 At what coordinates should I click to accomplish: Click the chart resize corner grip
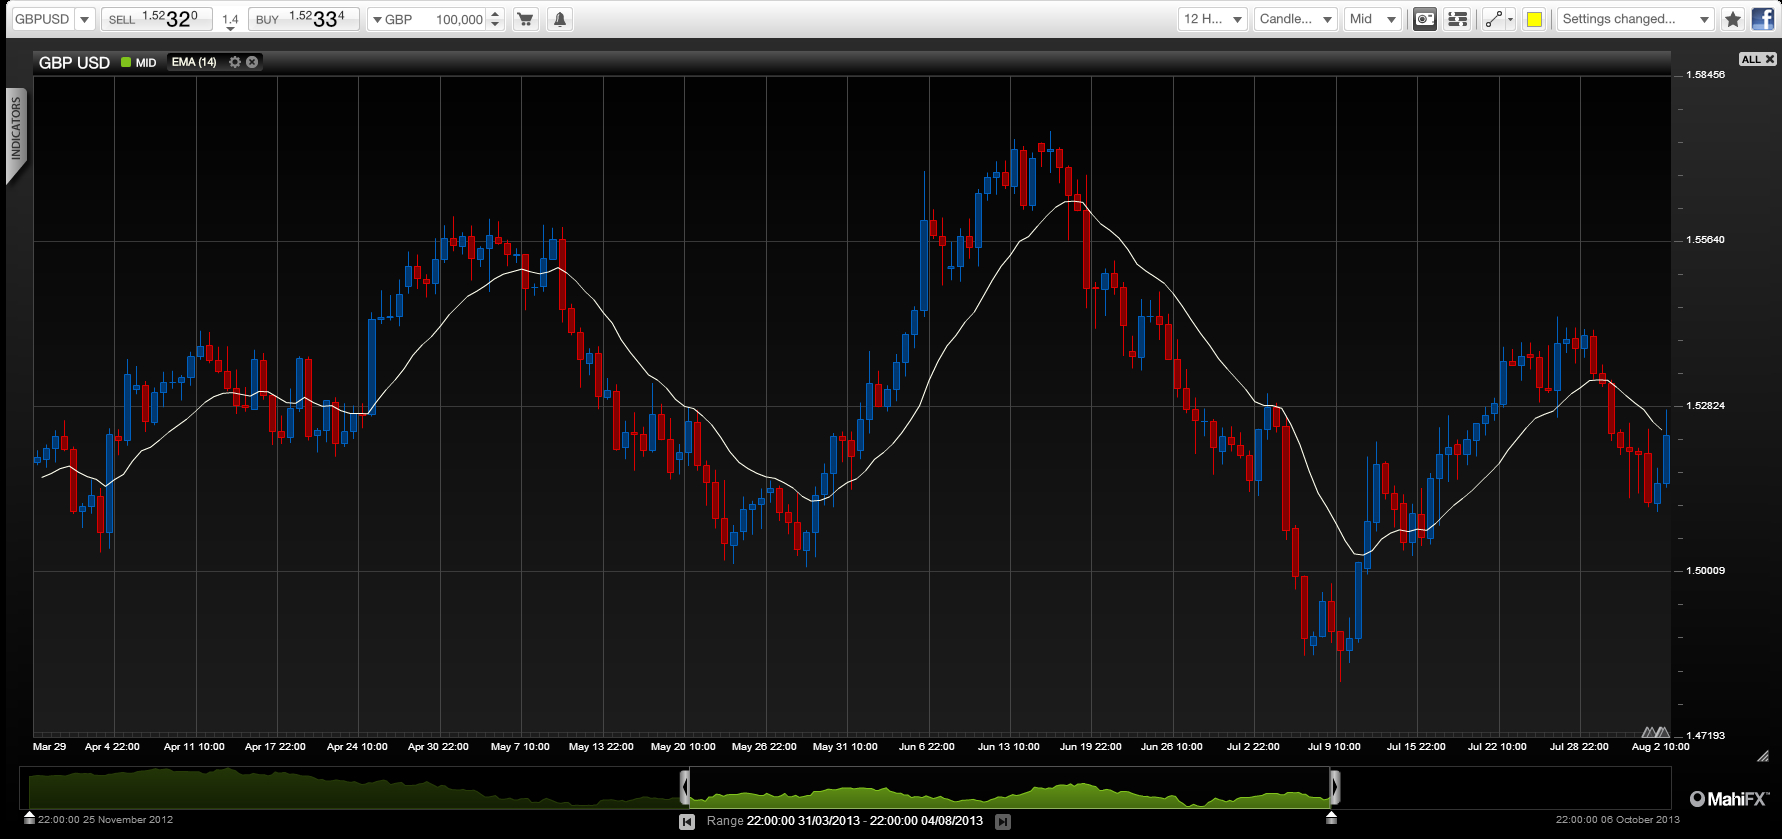(x=1763, y=756)
